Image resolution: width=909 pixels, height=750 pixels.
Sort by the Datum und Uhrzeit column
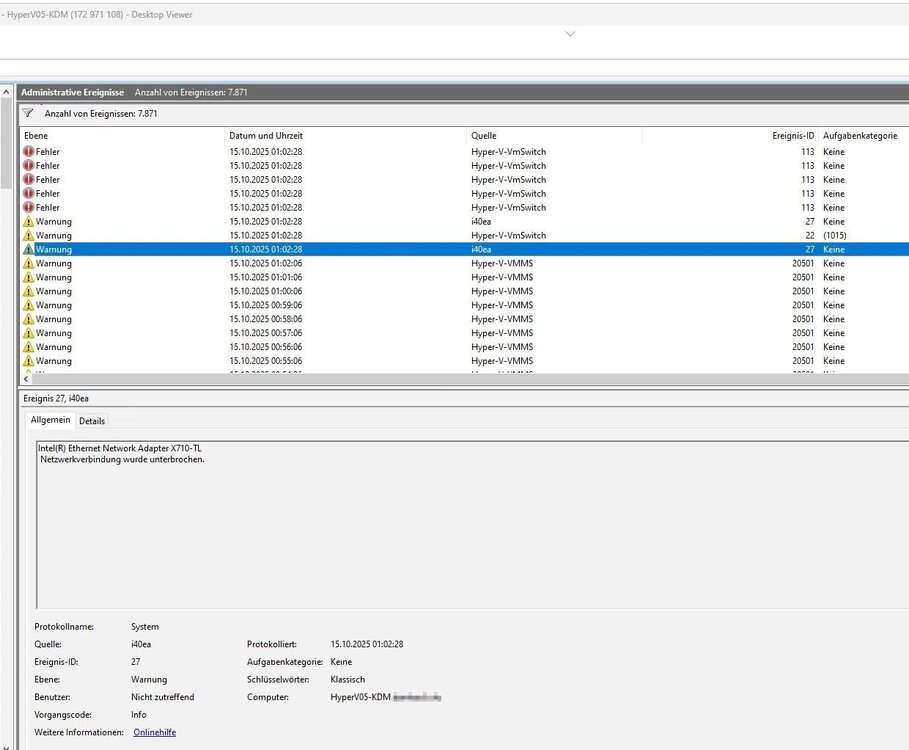266,136
